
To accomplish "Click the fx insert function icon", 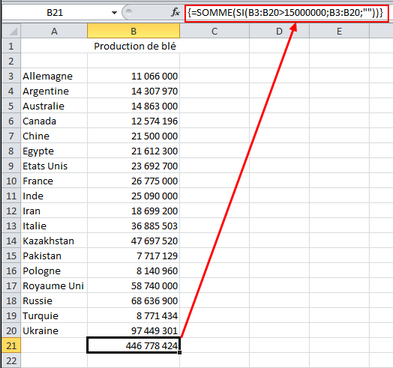I will [x=176, y=13].
